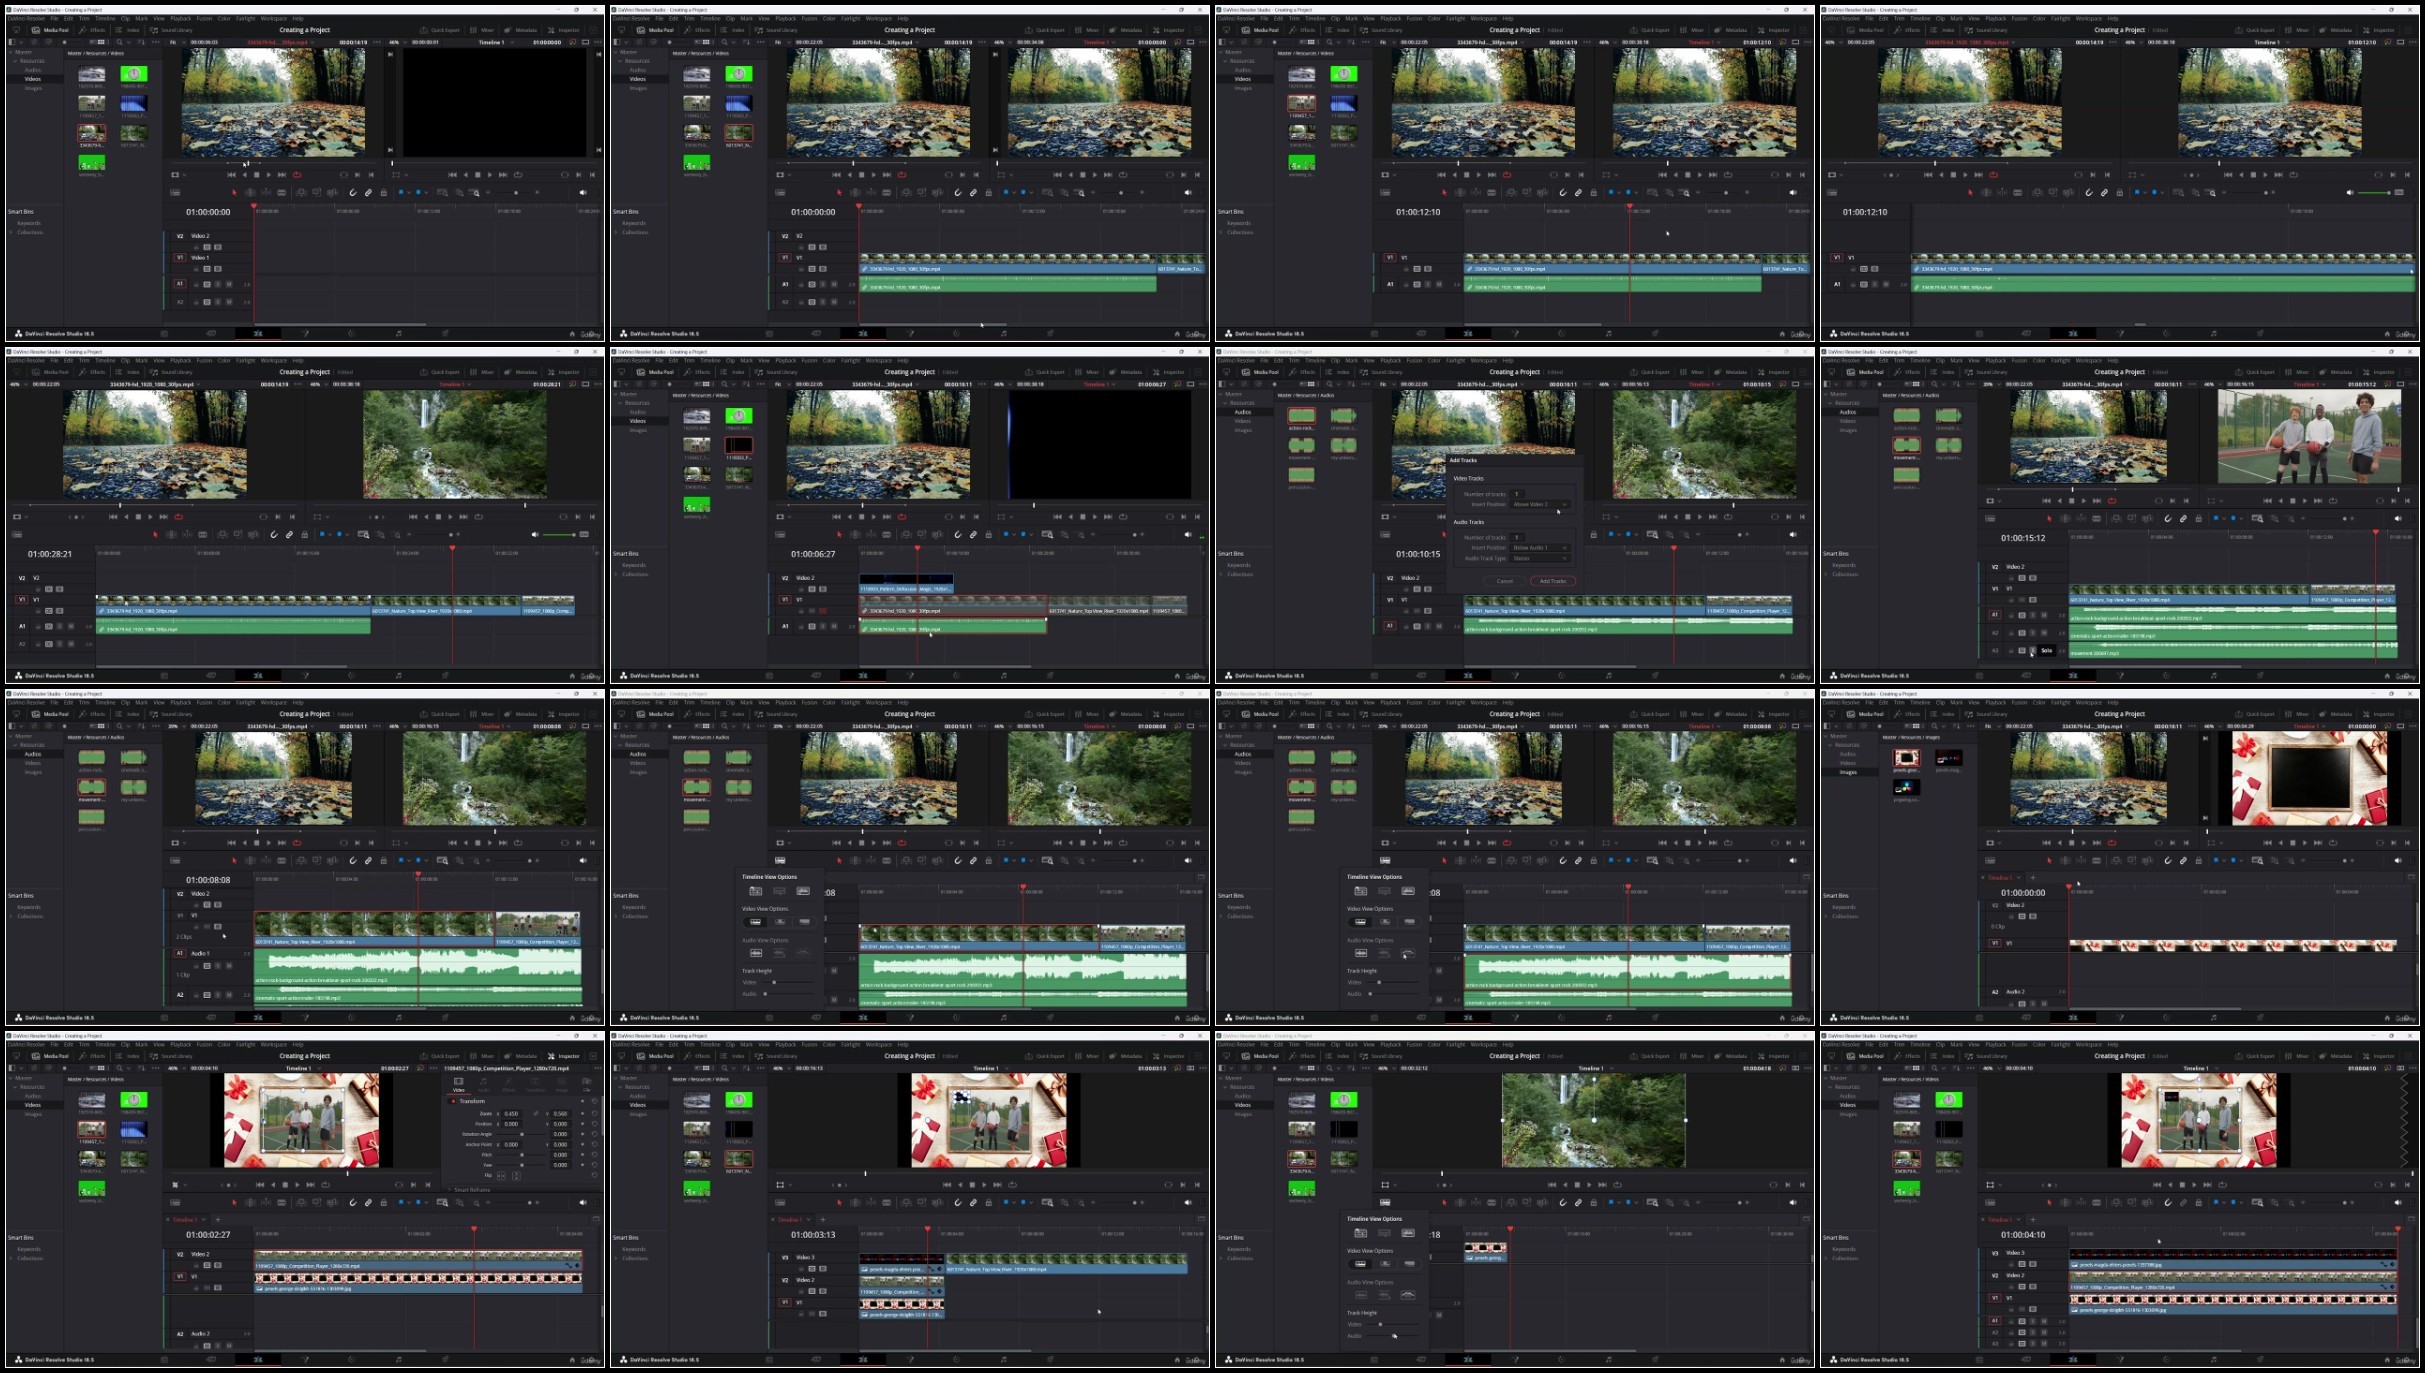The image size is (2425, 1373).
Task: Open Workspace menu in the 01:00:06:27 window
Action: coord(879,361)
